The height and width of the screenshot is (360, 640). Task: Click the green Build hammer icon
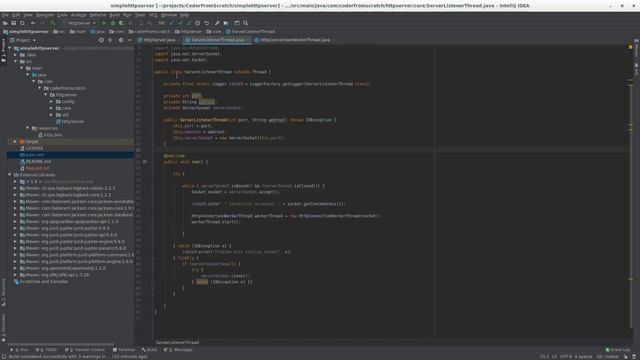click(53, 23)
